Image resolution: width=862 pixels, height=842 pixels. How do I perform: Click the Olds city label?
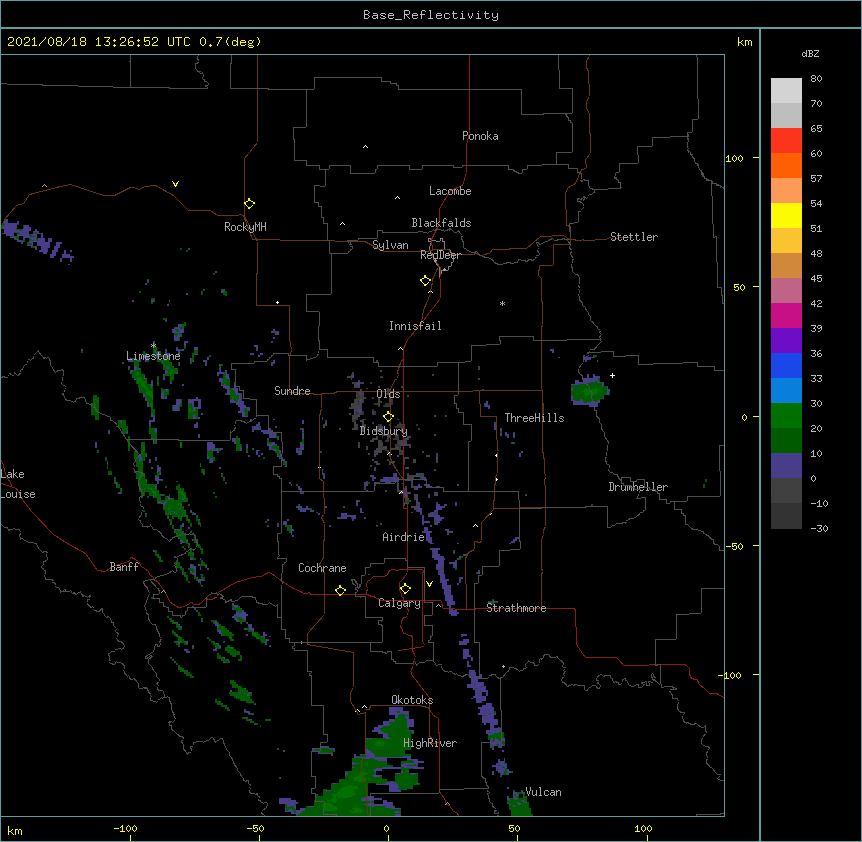pyautogui.click(x=388, y=394)
